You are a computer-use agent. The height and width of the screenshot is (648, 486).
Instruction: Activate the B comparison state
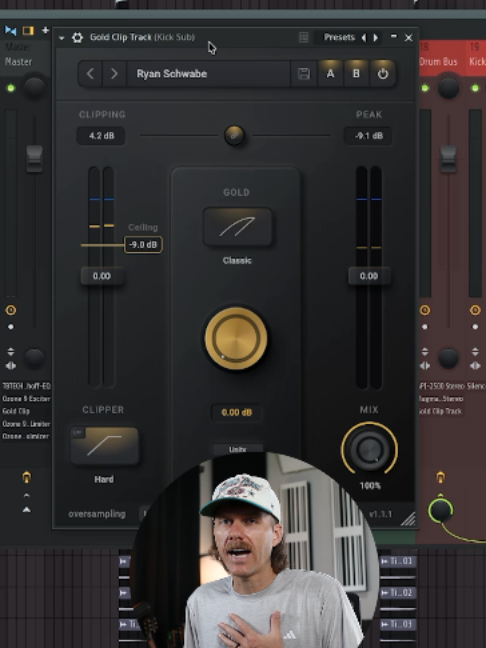356,74
